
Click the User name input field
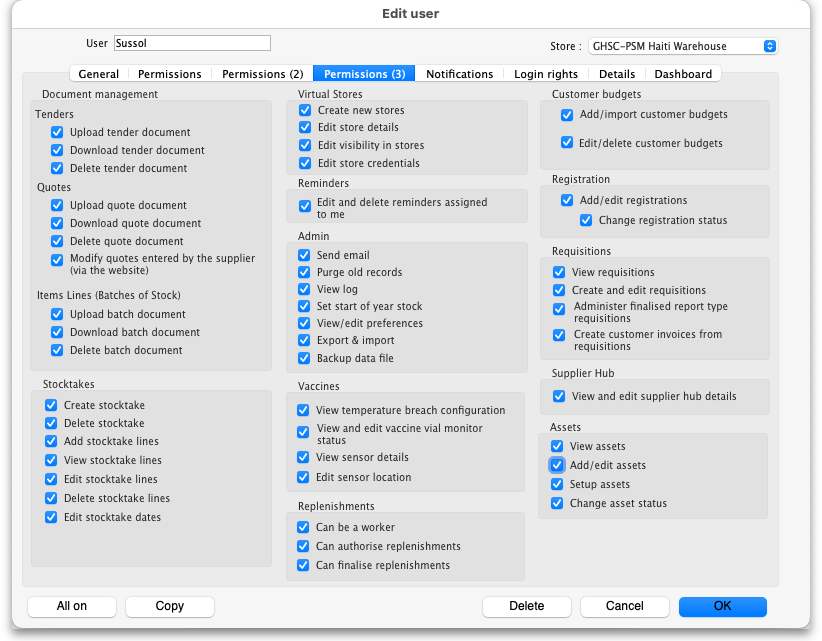192,44
